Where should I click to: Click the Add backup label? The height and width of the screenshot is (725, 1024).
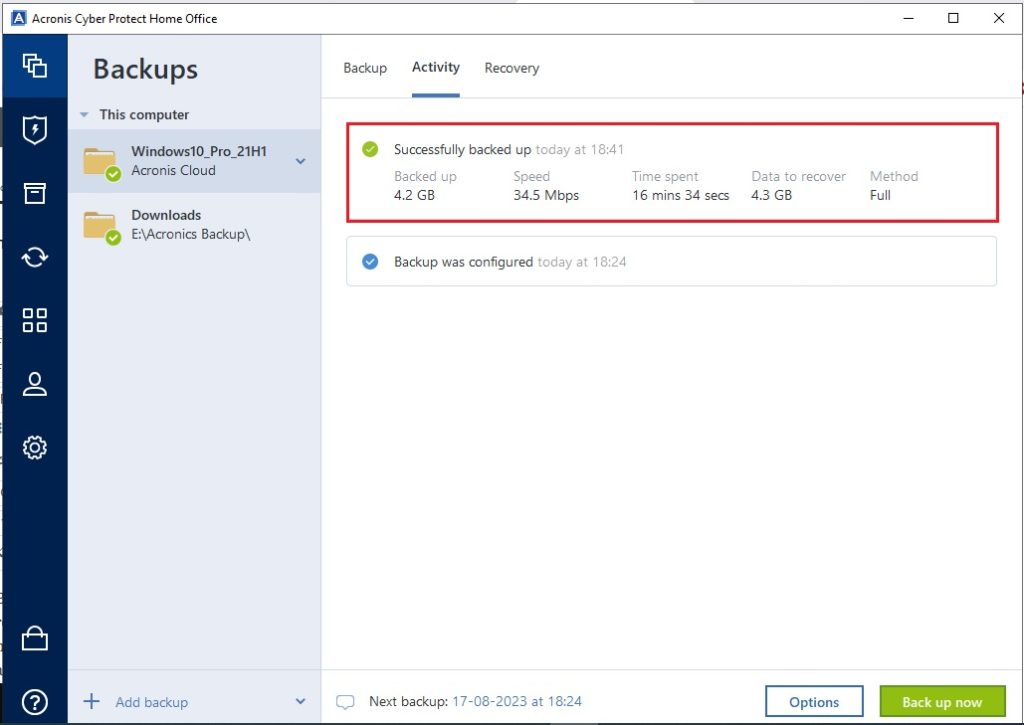click(152, 702)
